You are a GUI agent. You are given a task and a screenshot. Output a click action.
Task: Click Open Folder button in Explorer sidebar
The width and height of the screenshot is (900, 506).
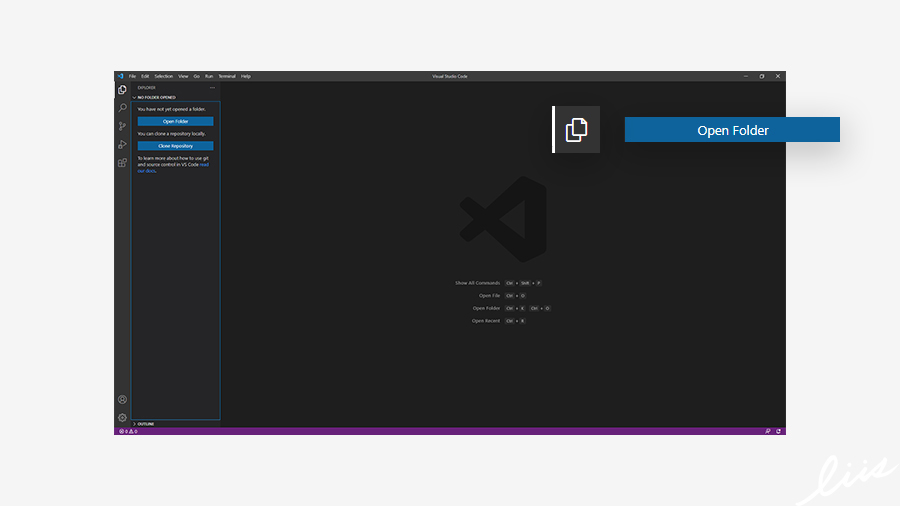point(175,121)
